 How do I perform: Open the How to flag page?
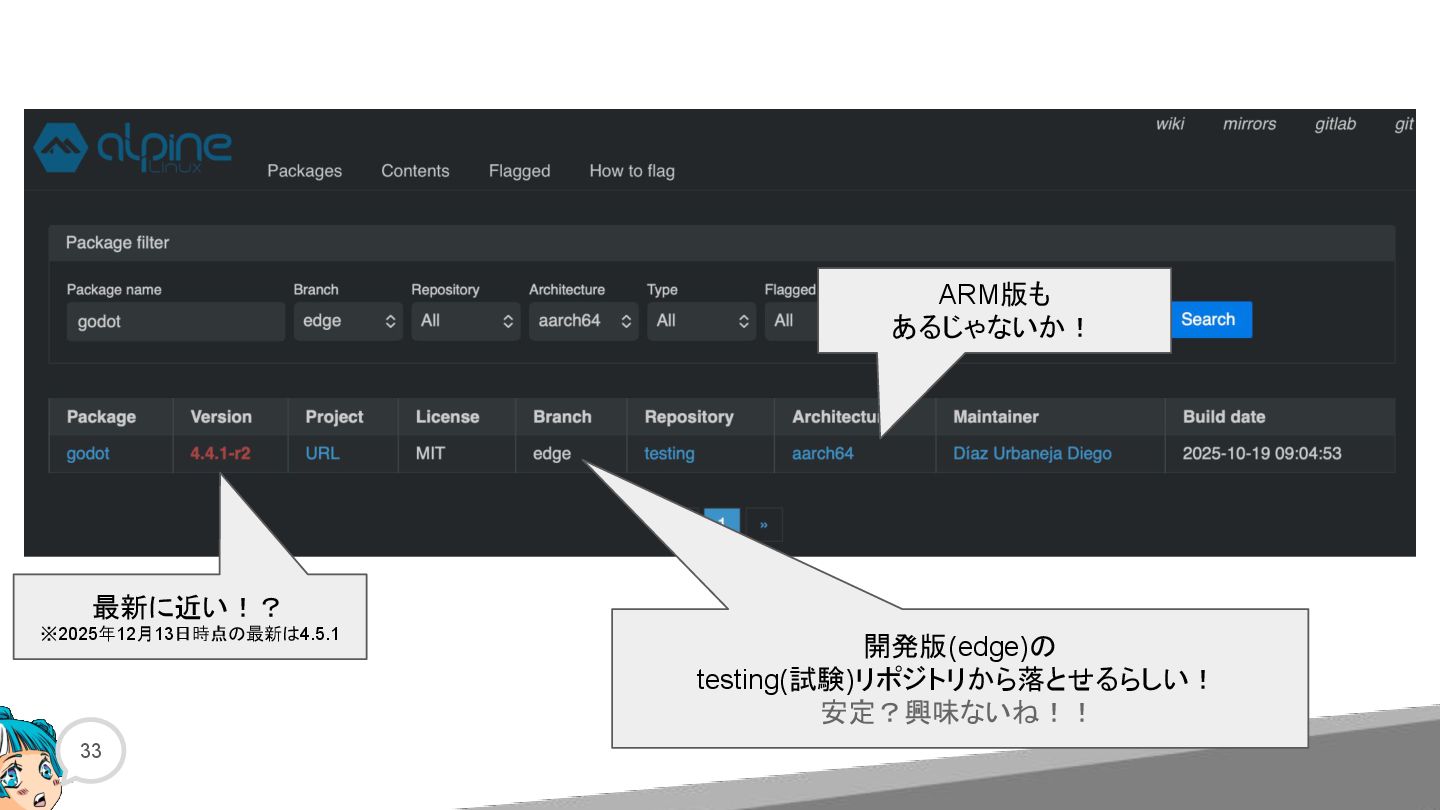click(632, 171)
